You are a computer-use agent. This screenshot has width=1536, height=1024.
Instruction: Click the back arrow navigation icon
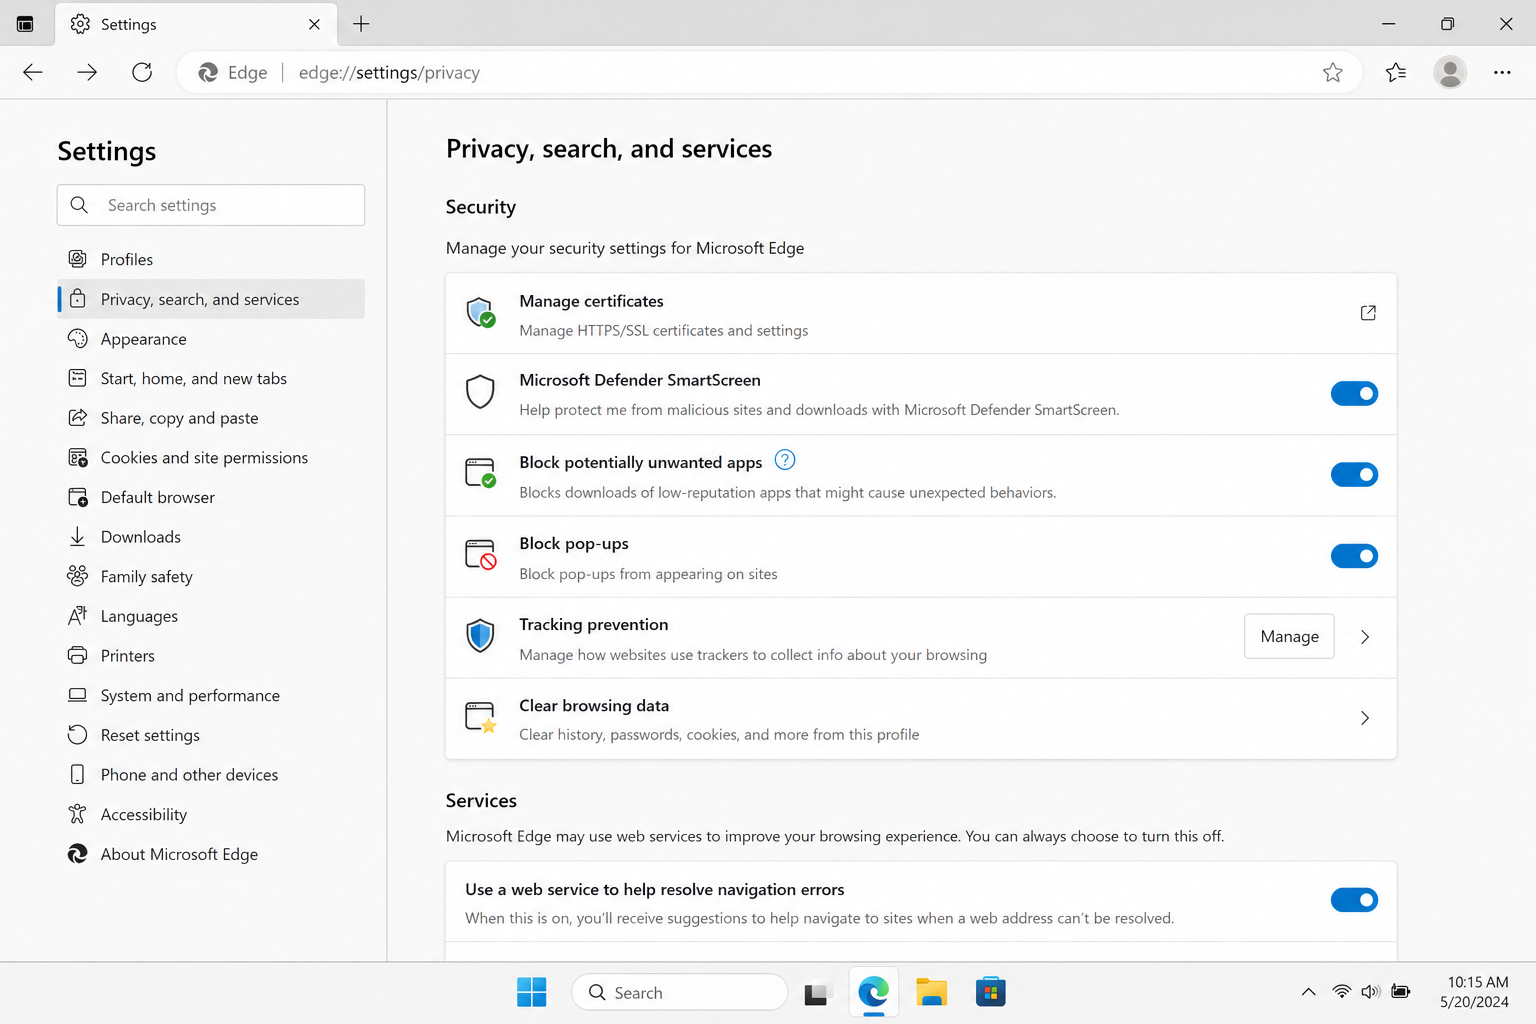click(33, 72)
